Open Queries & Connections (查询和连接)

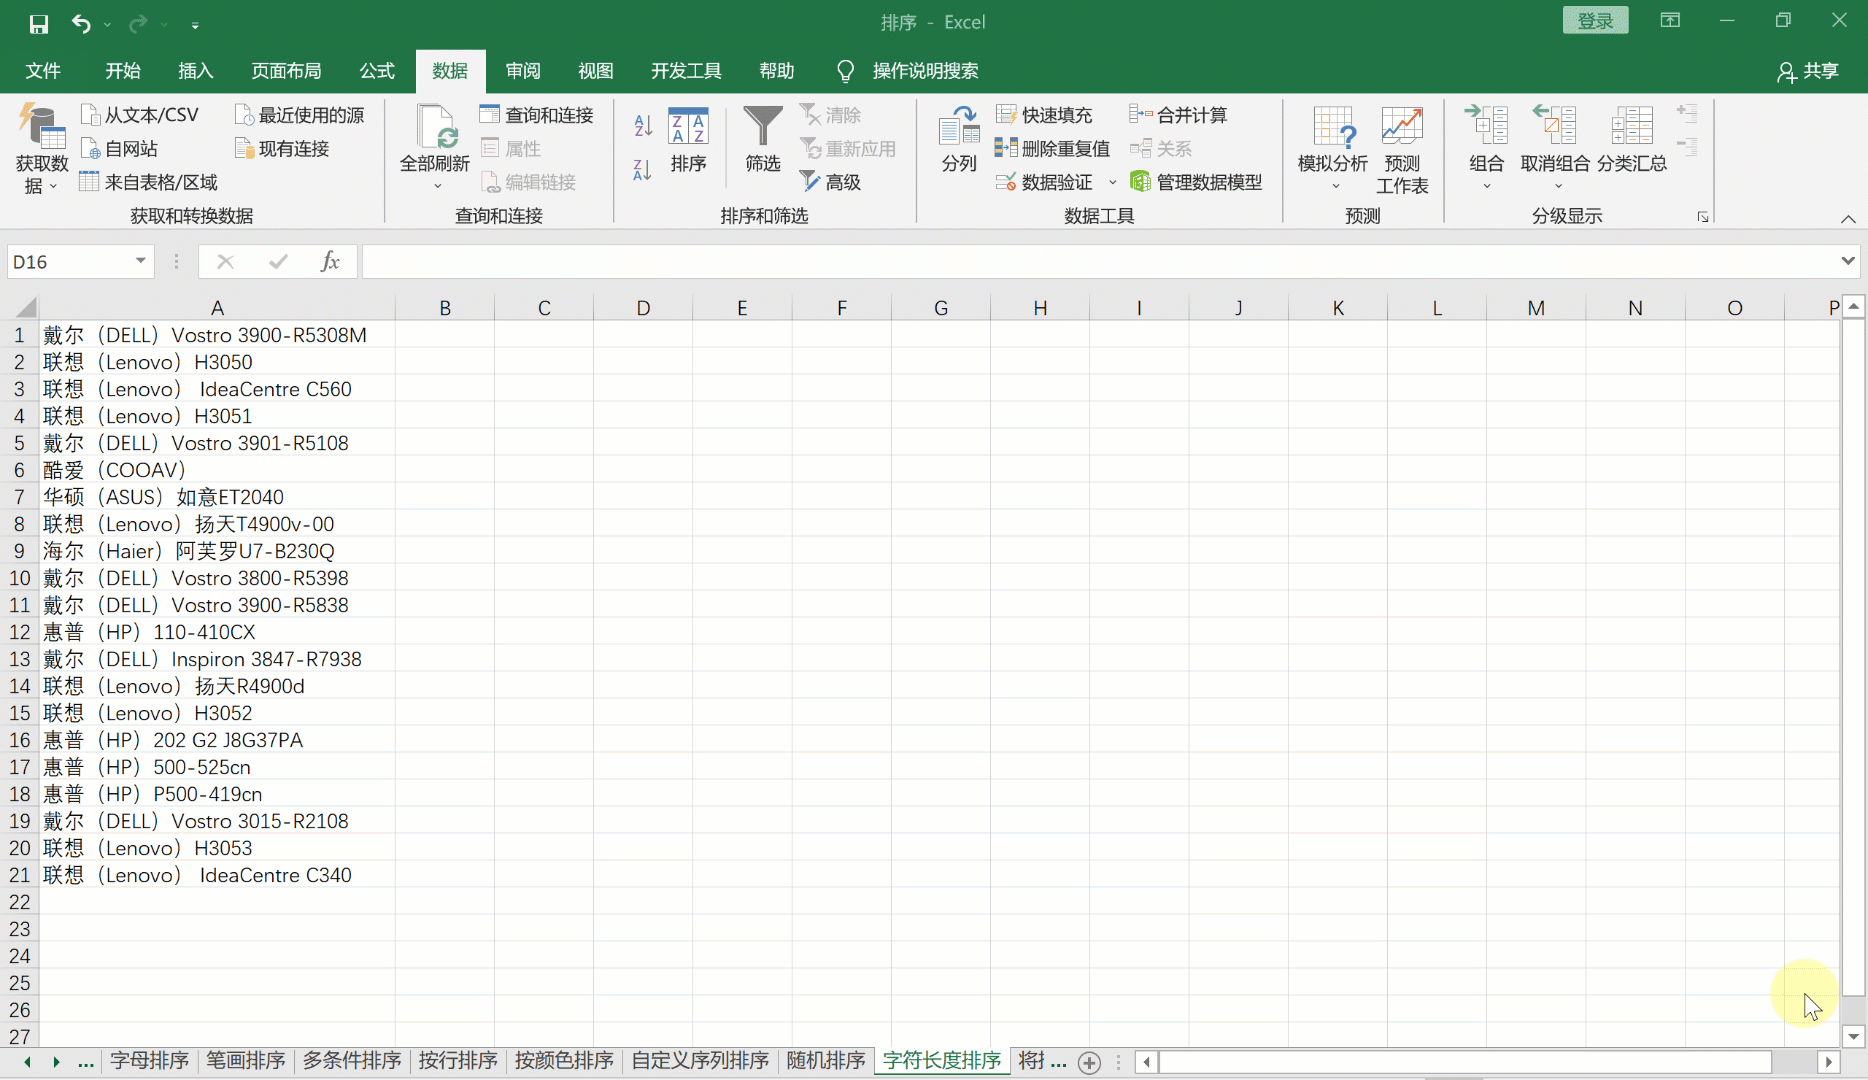[x=536, y=115]
